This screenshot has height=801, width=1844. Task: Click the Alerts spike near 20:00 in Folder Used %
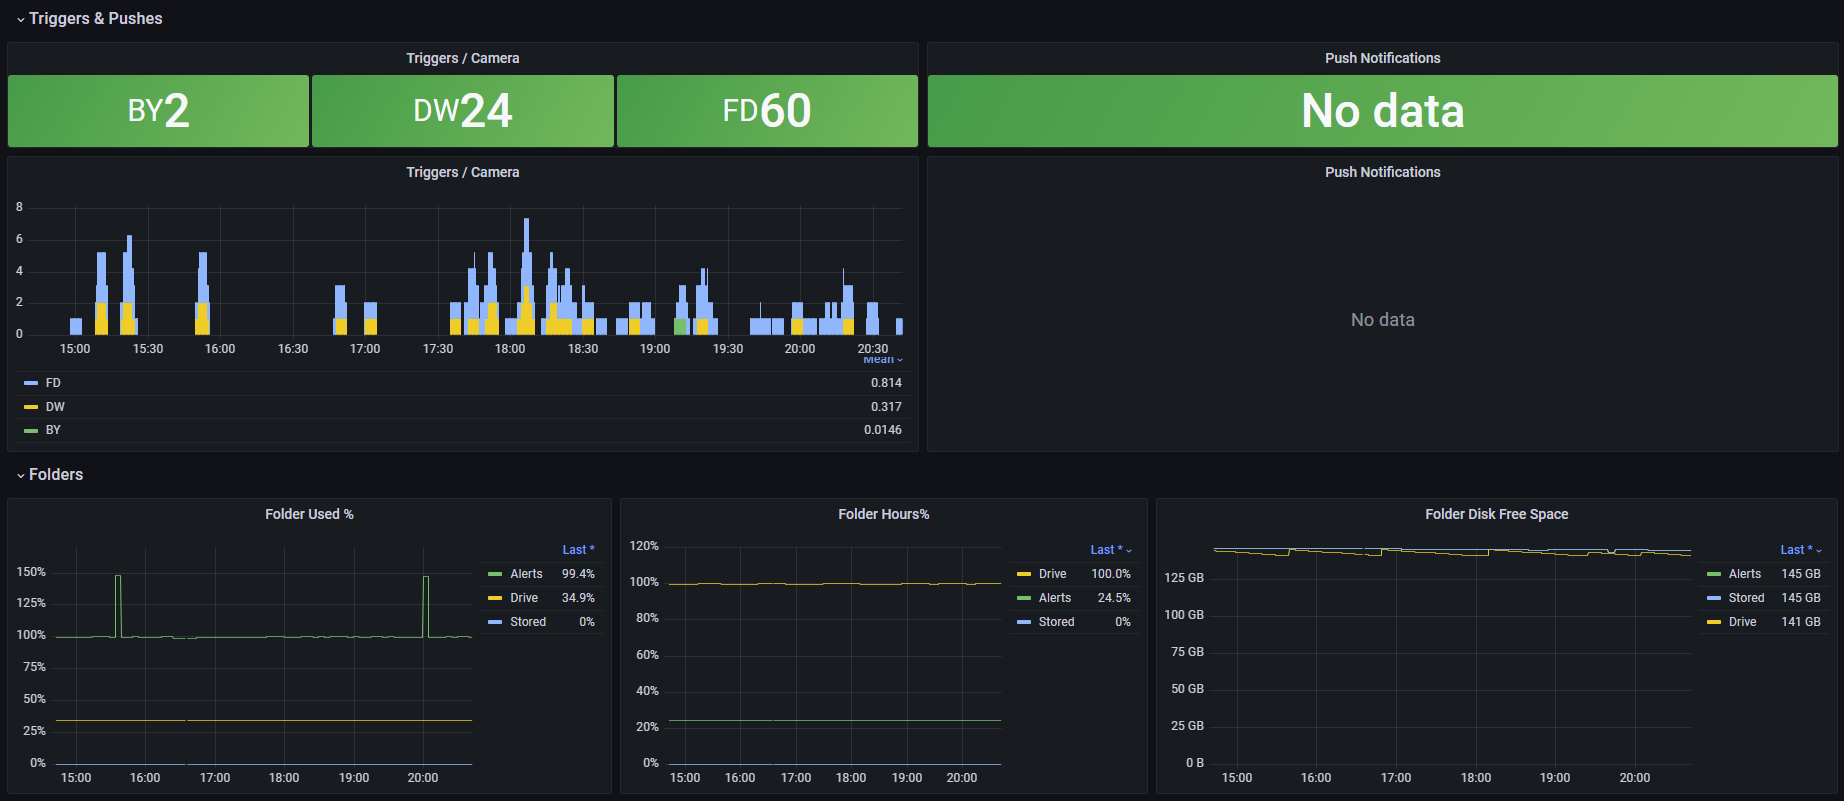[x=426, y=606]
